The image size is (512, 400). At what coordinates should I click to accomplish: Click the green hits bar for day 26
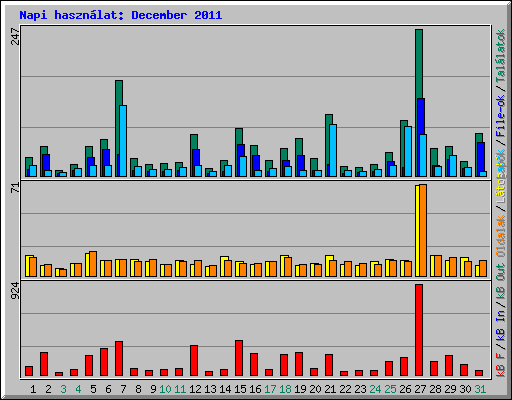coord(402,147)
